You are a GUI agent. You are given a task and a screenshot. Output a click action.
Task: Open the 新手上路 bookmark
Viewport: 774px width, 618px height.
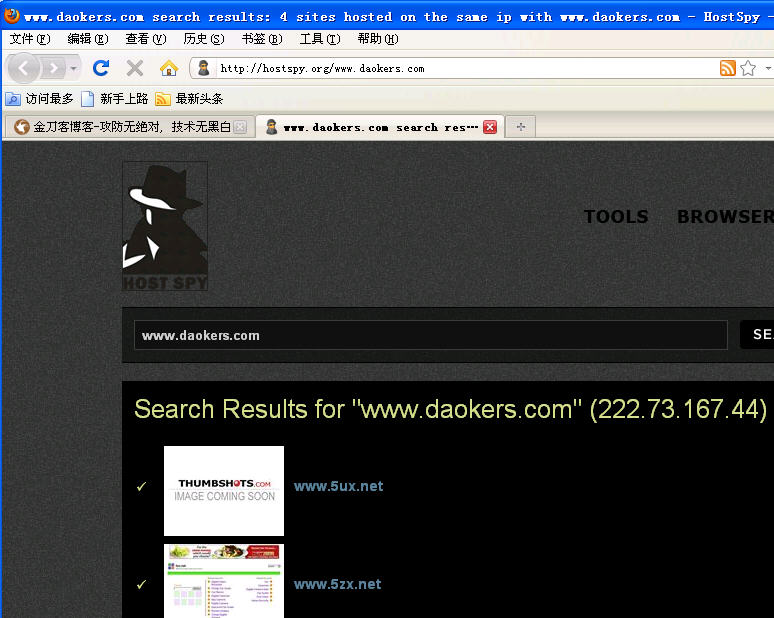[115, 99]
